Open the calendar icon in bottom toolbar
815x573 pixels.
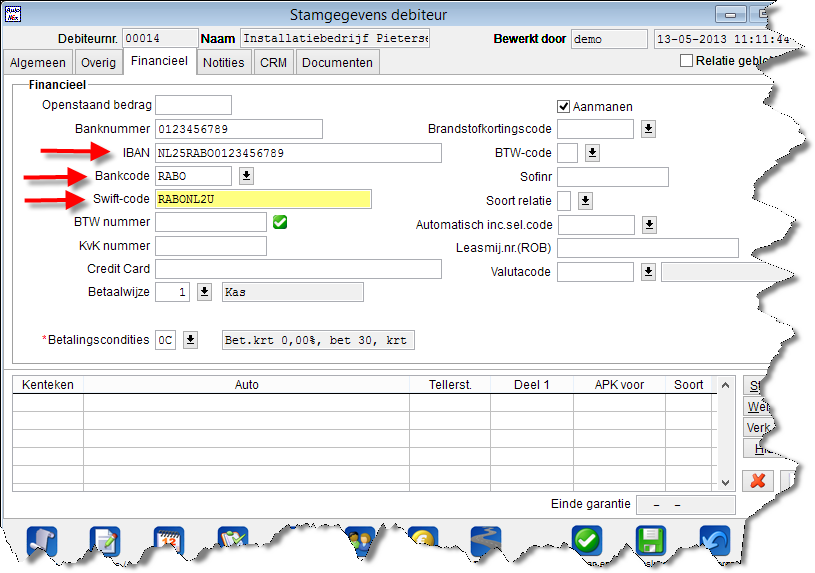click(169, 541)
